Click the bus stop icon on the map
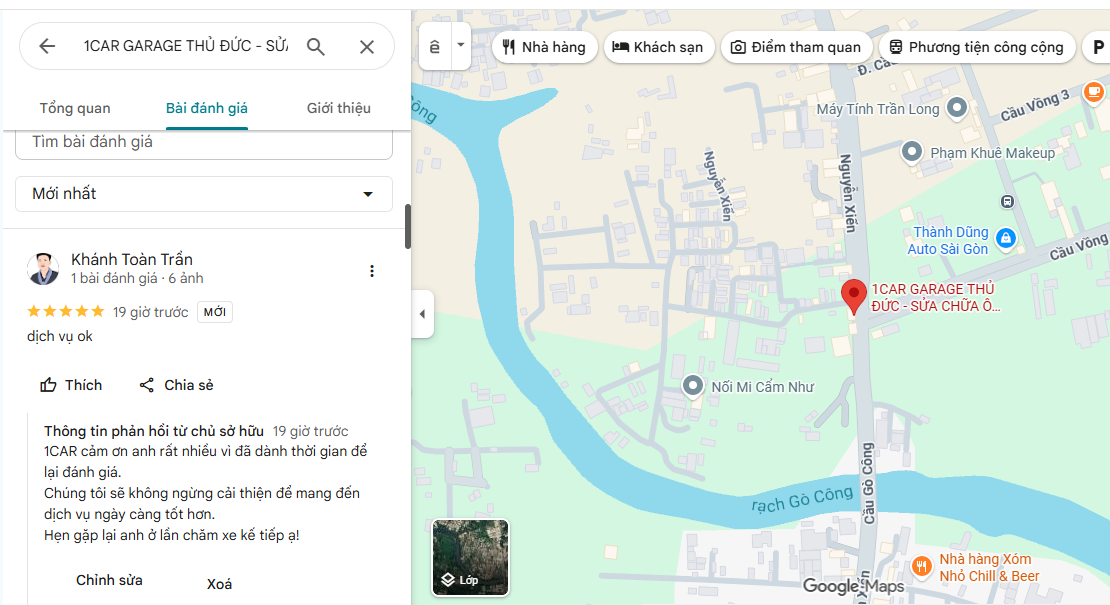1110x605 pixels. (x=1007, y=202)
